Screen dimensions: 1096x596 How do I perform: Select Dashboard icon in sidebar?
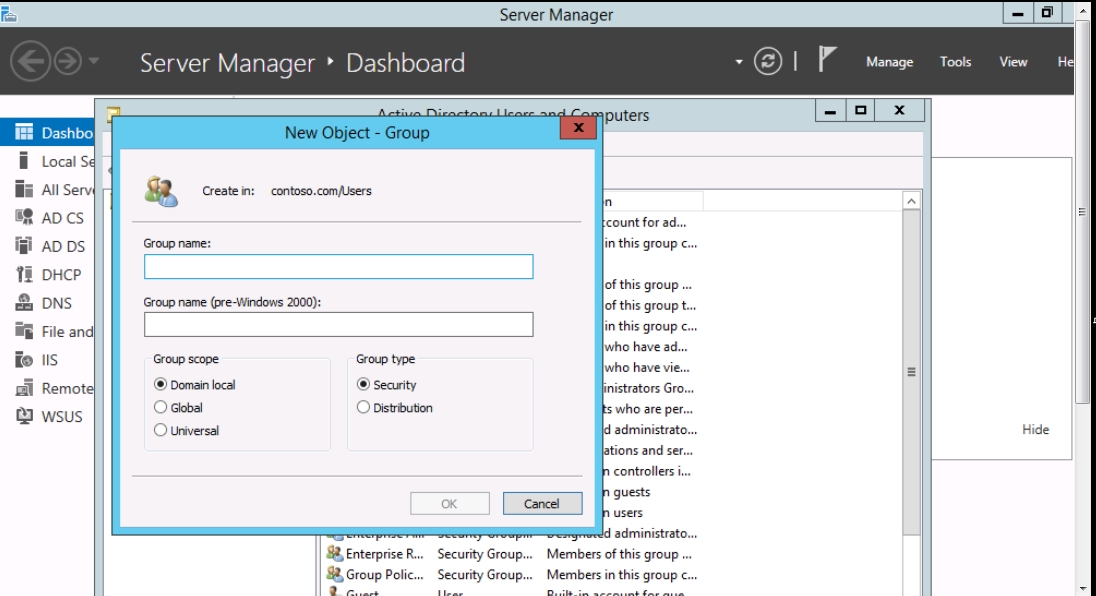[24, 132]
